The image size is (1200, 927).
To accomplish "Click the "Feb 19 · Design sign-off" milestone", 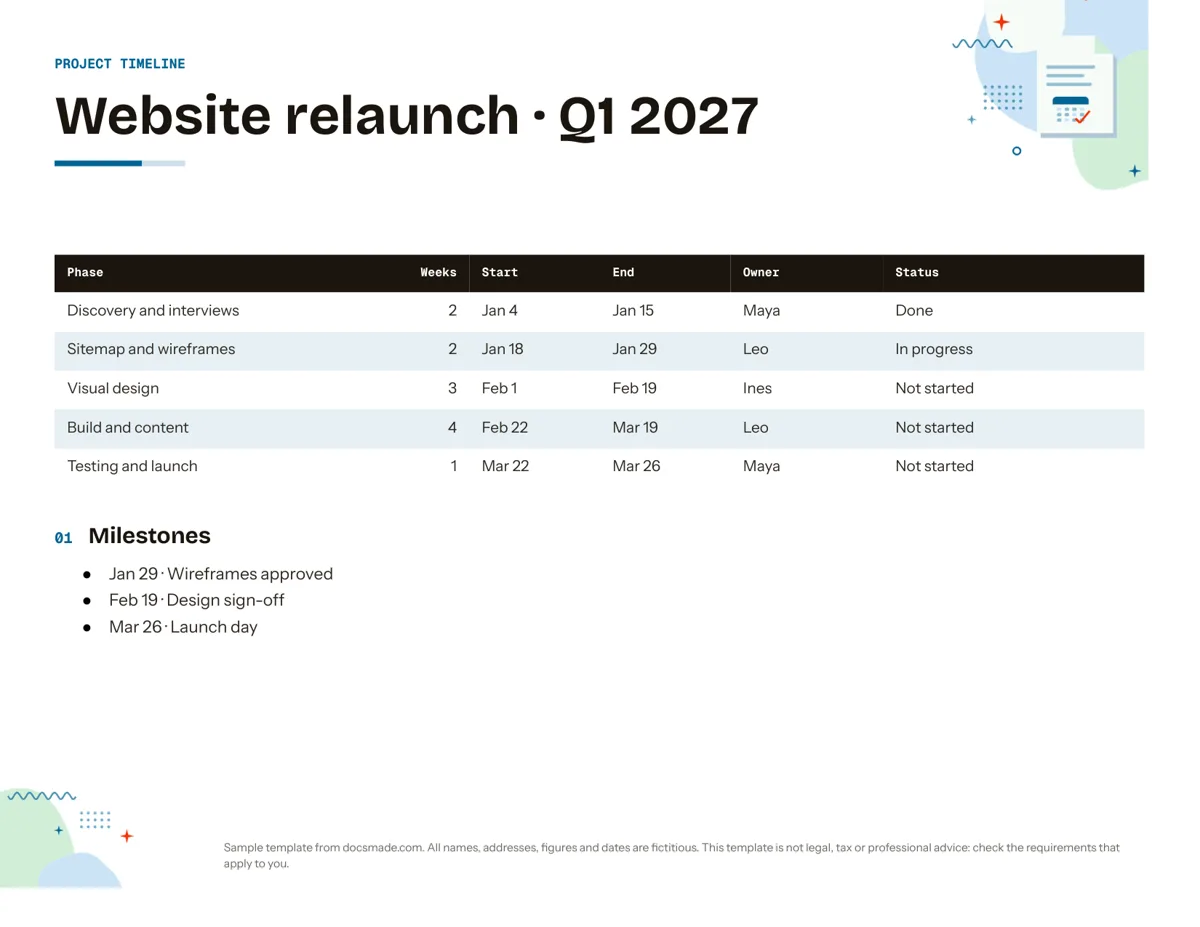I will coord(197,601).
